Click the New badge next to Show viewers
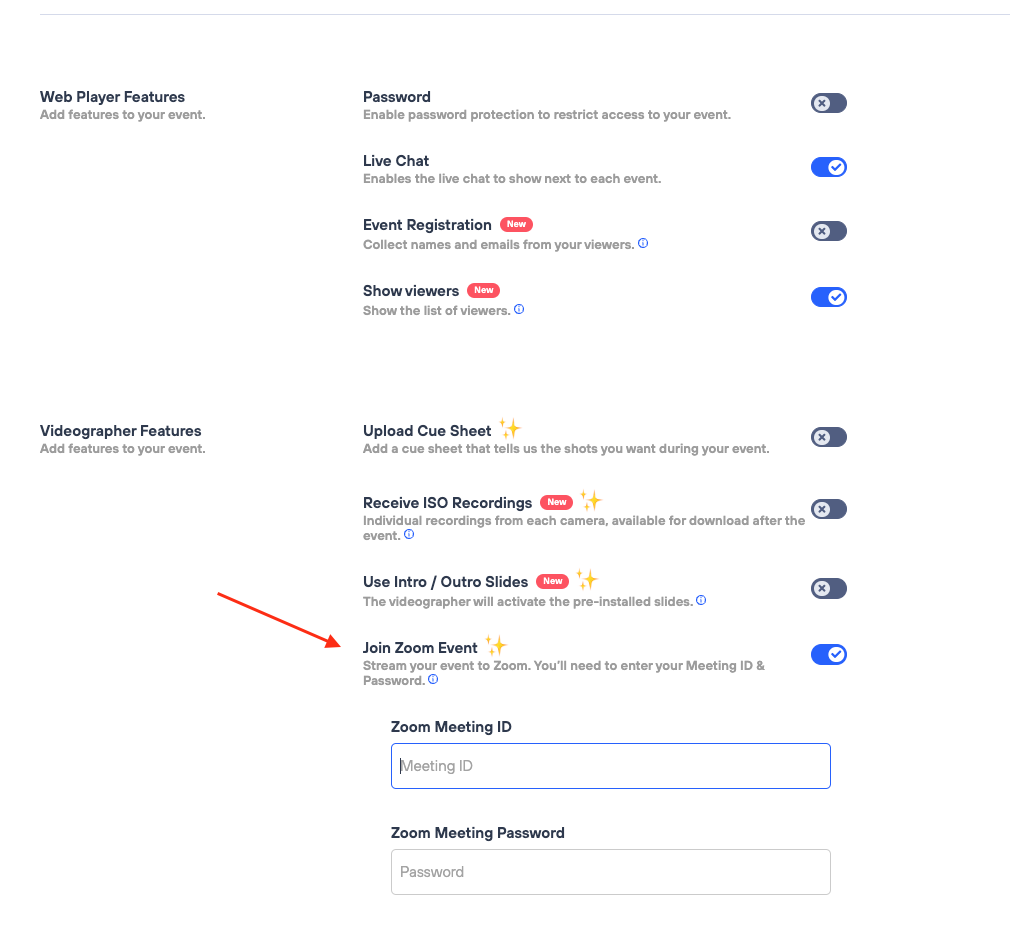Image resolution: width=1010 pixels, height=949 pixels. [483, 290]
